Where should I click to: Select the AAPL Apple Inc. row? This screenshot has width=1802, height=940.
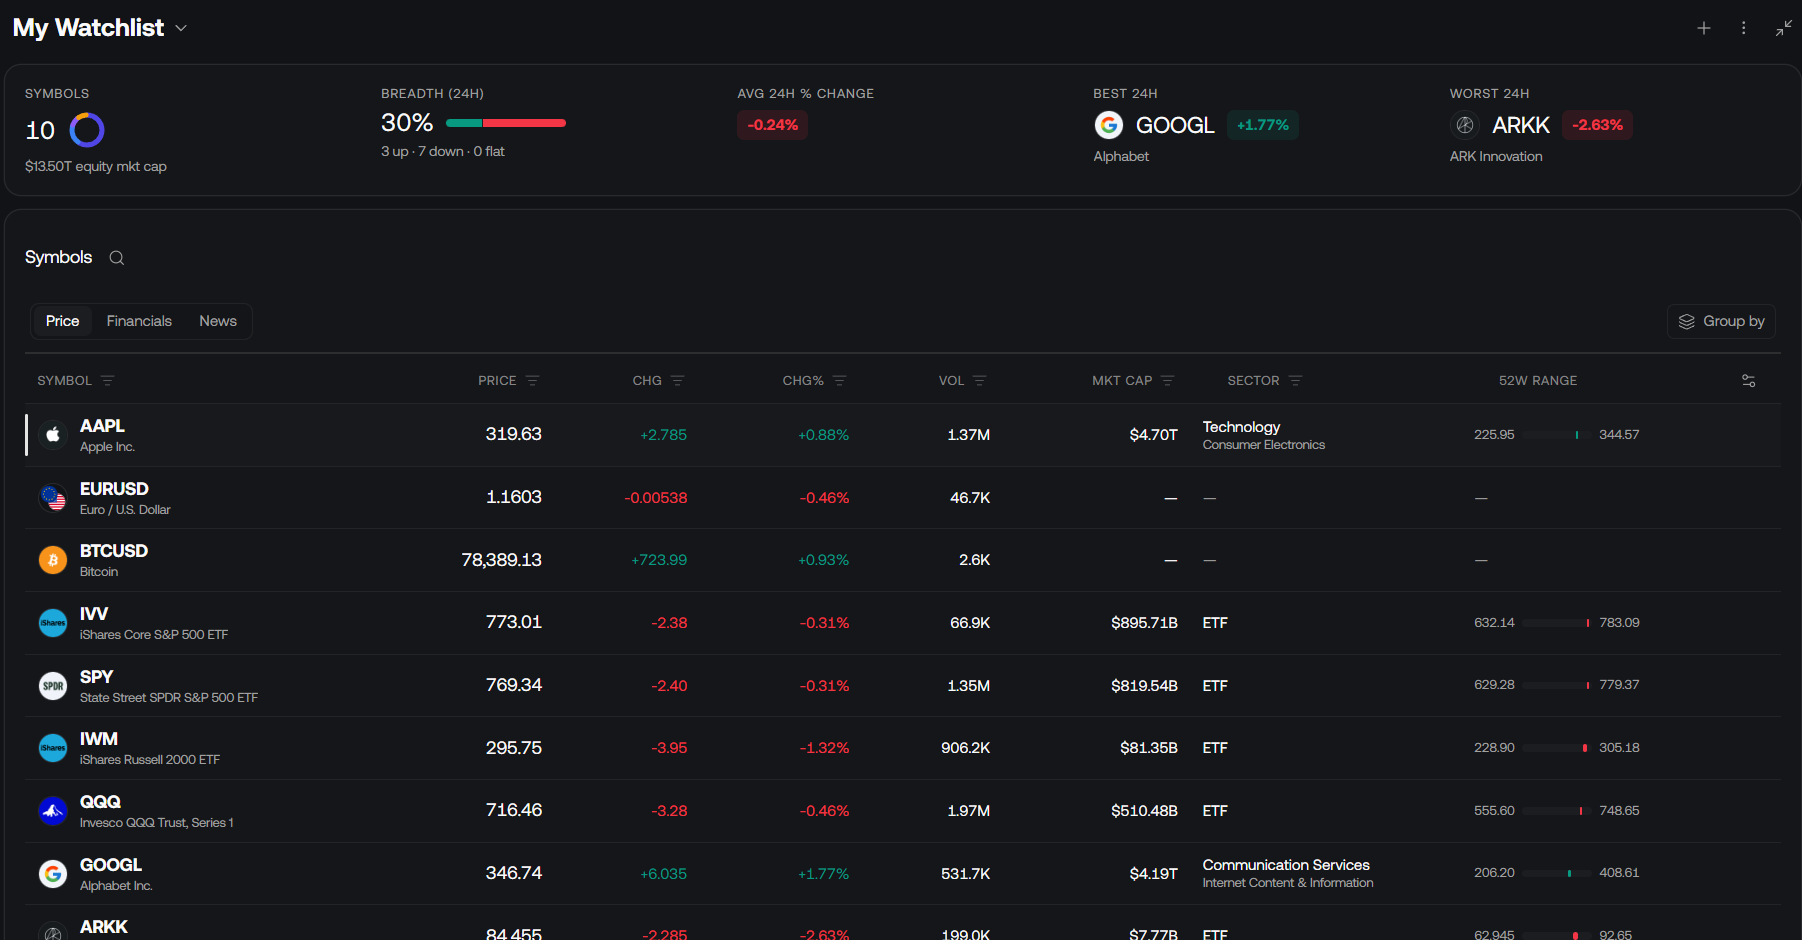(x=903, y=435)
